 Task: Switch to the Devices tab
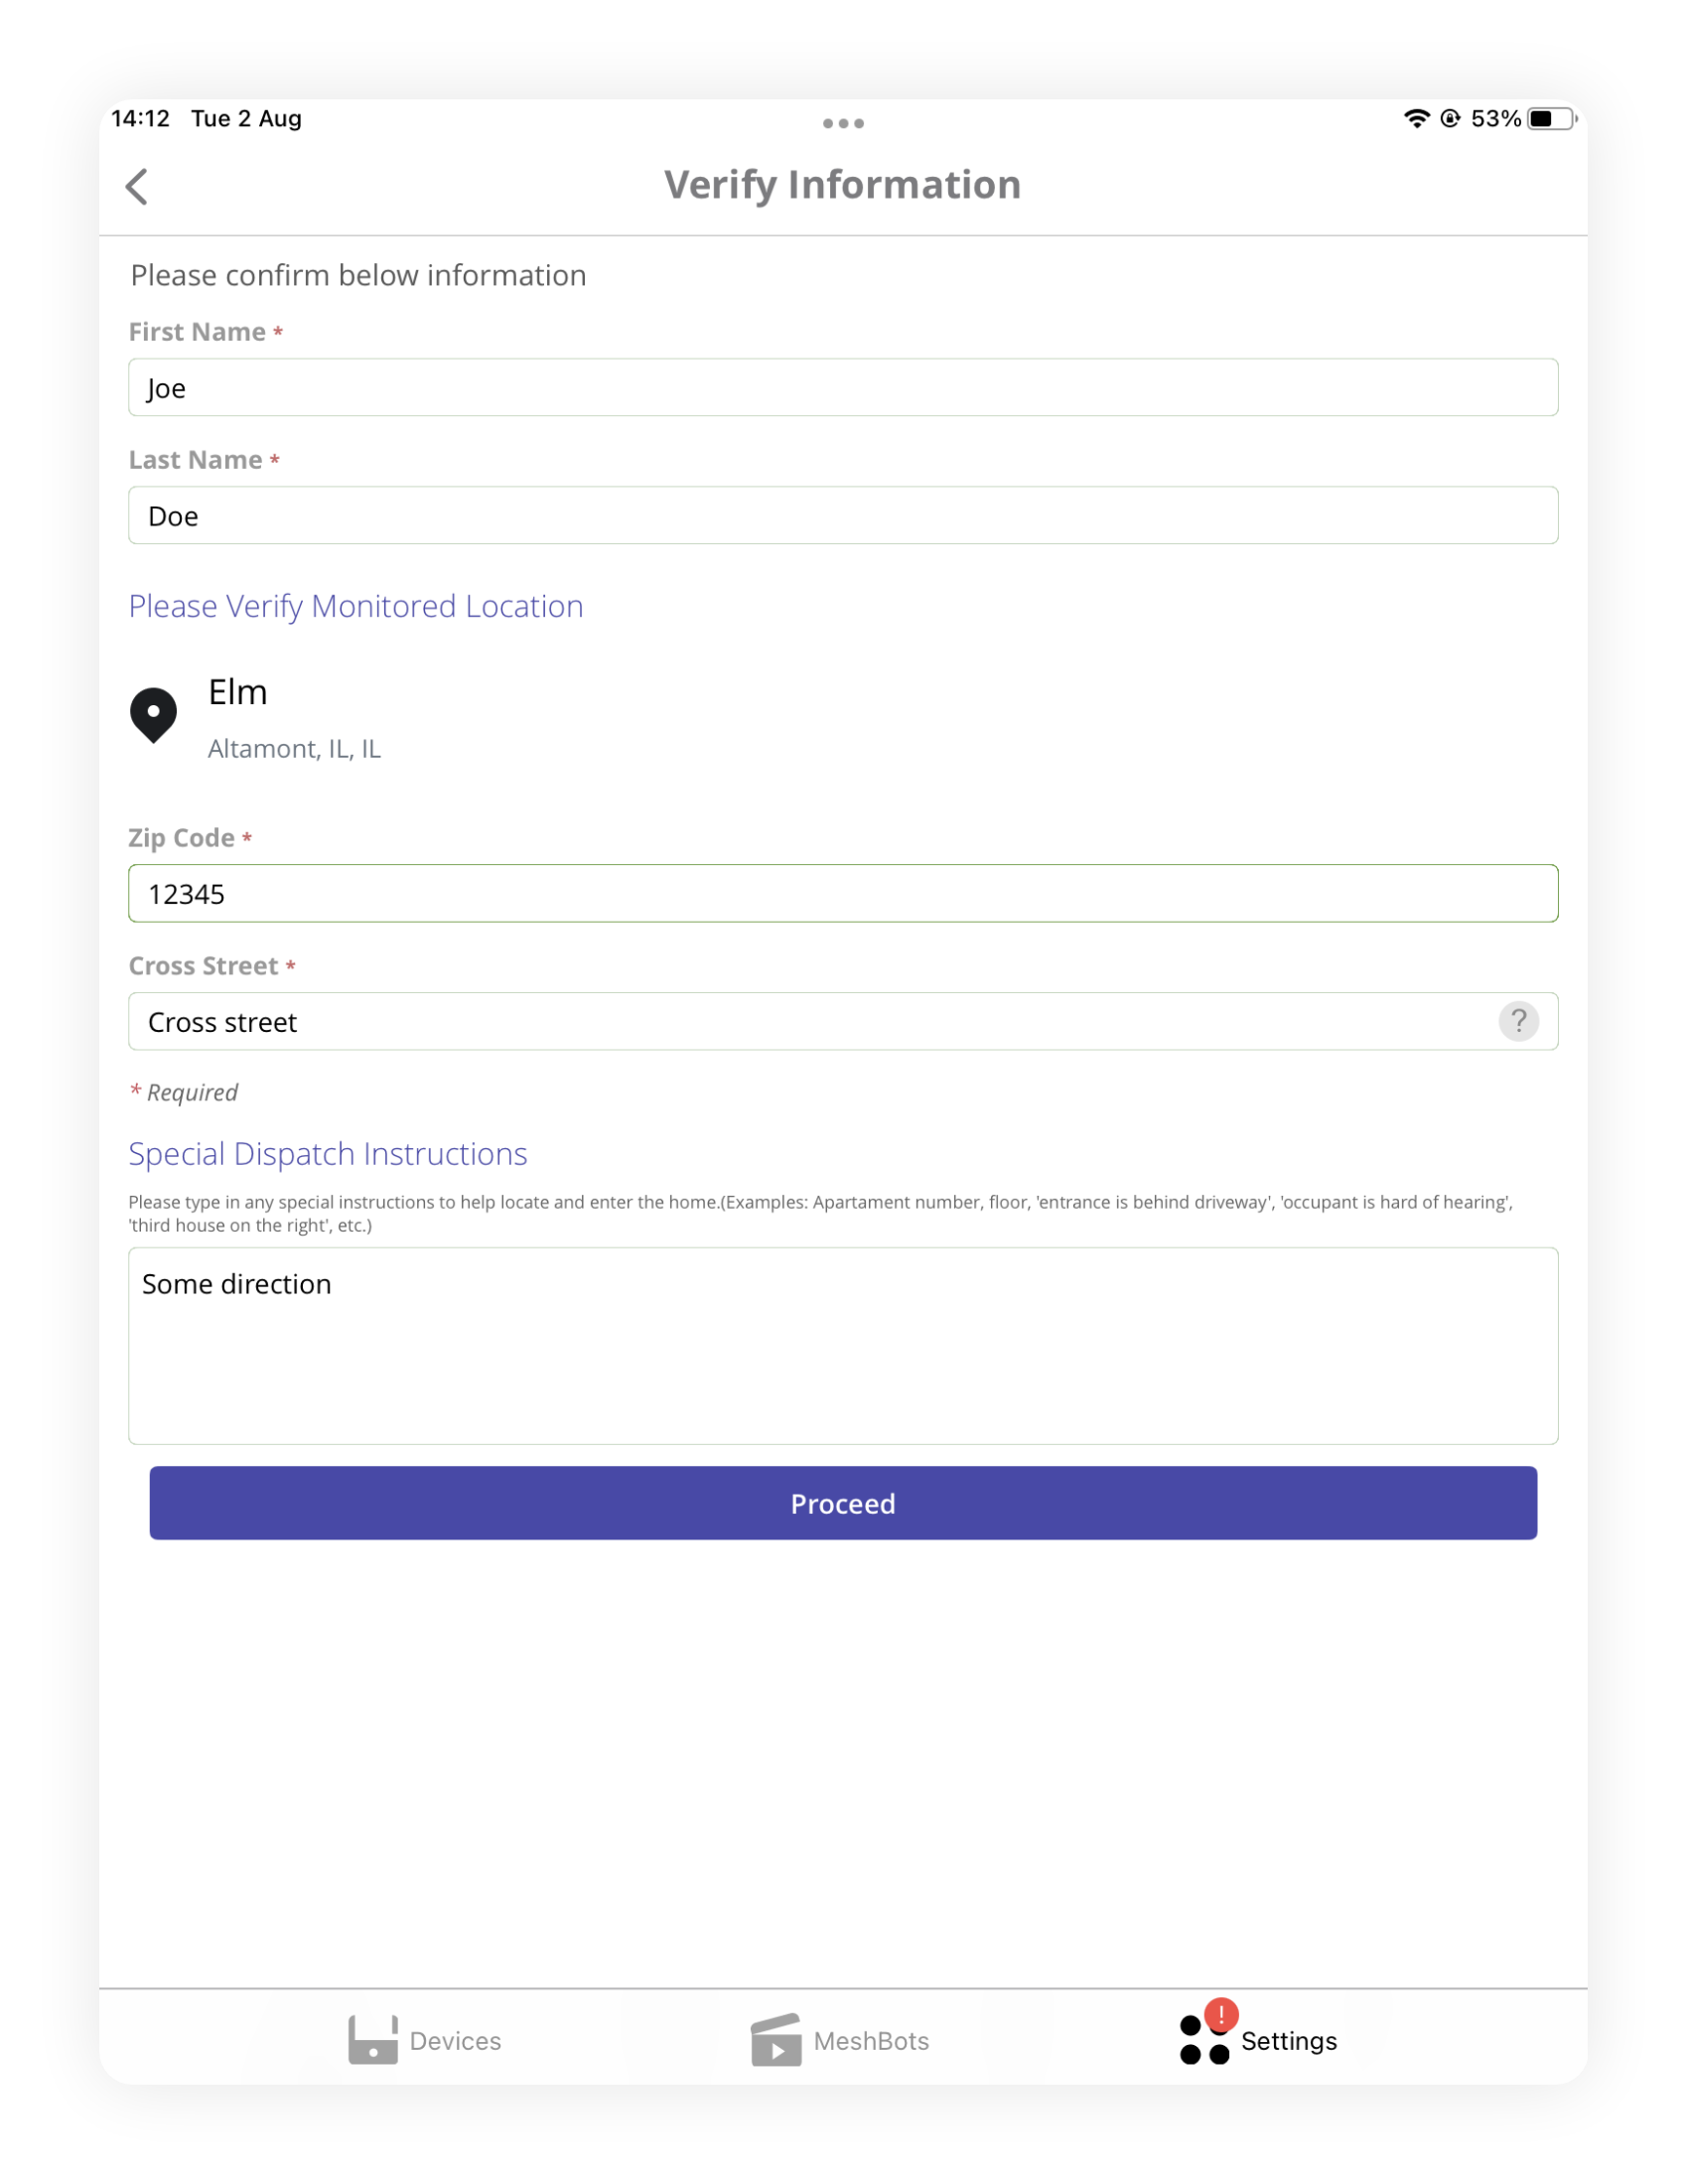pyautogui.click(x=425, y=2040)
